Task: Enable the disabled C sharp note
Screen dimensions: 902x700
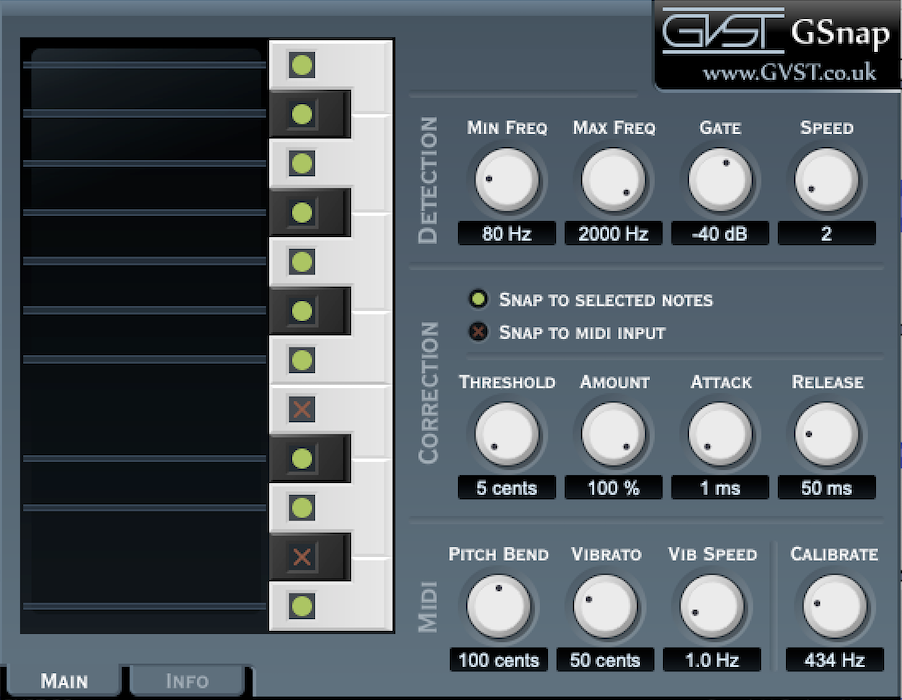Action: (303, 558)
